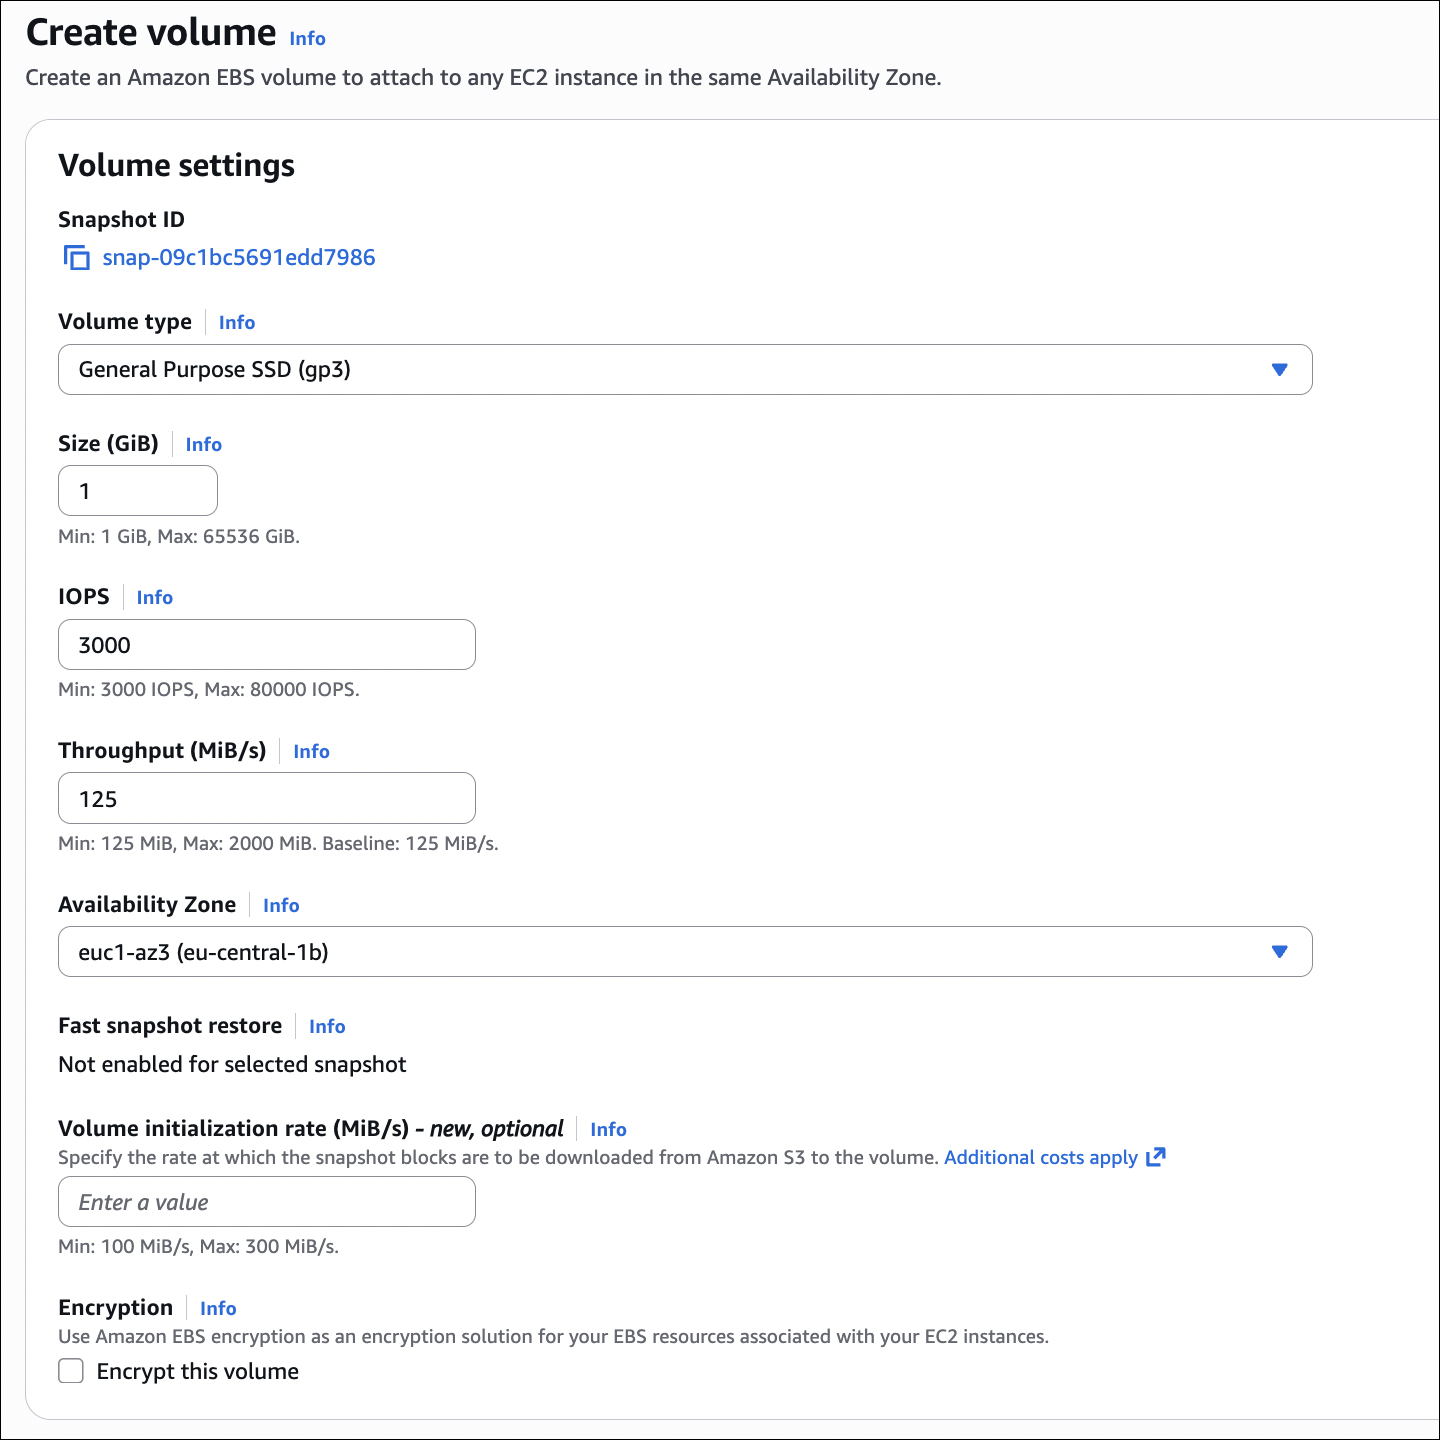Click the Volume type dropdown arrow
The image size is (1440, 1440).
1279,370
